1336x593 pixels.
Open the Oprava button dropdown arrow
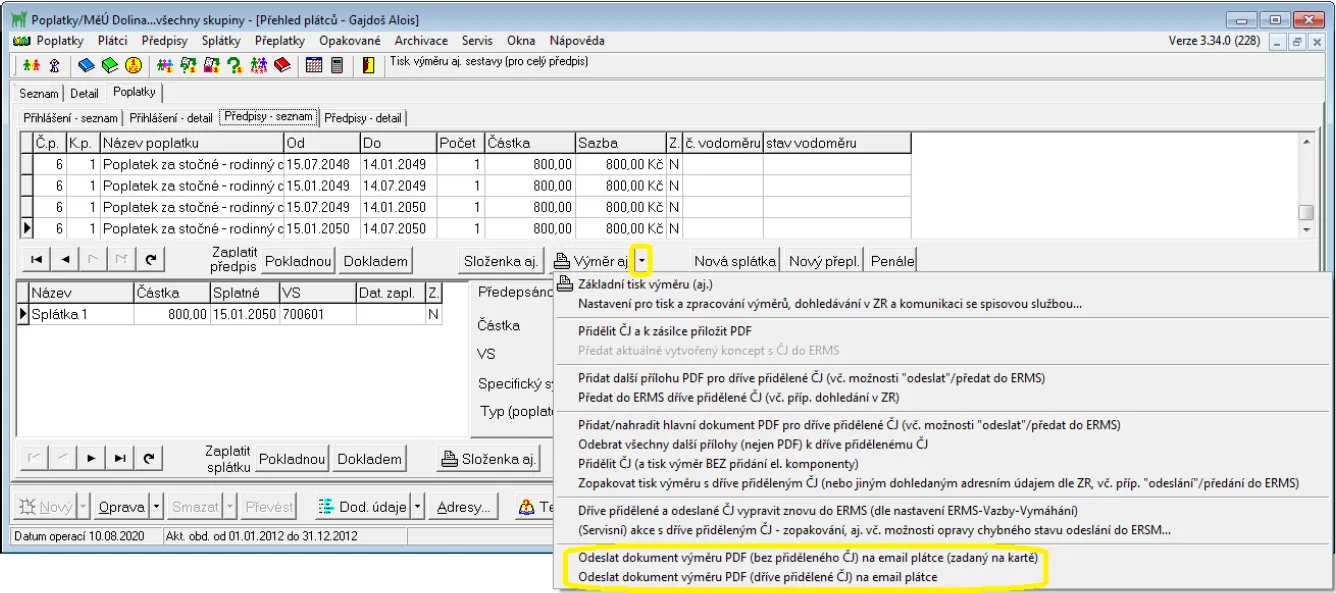pos(157,507)
